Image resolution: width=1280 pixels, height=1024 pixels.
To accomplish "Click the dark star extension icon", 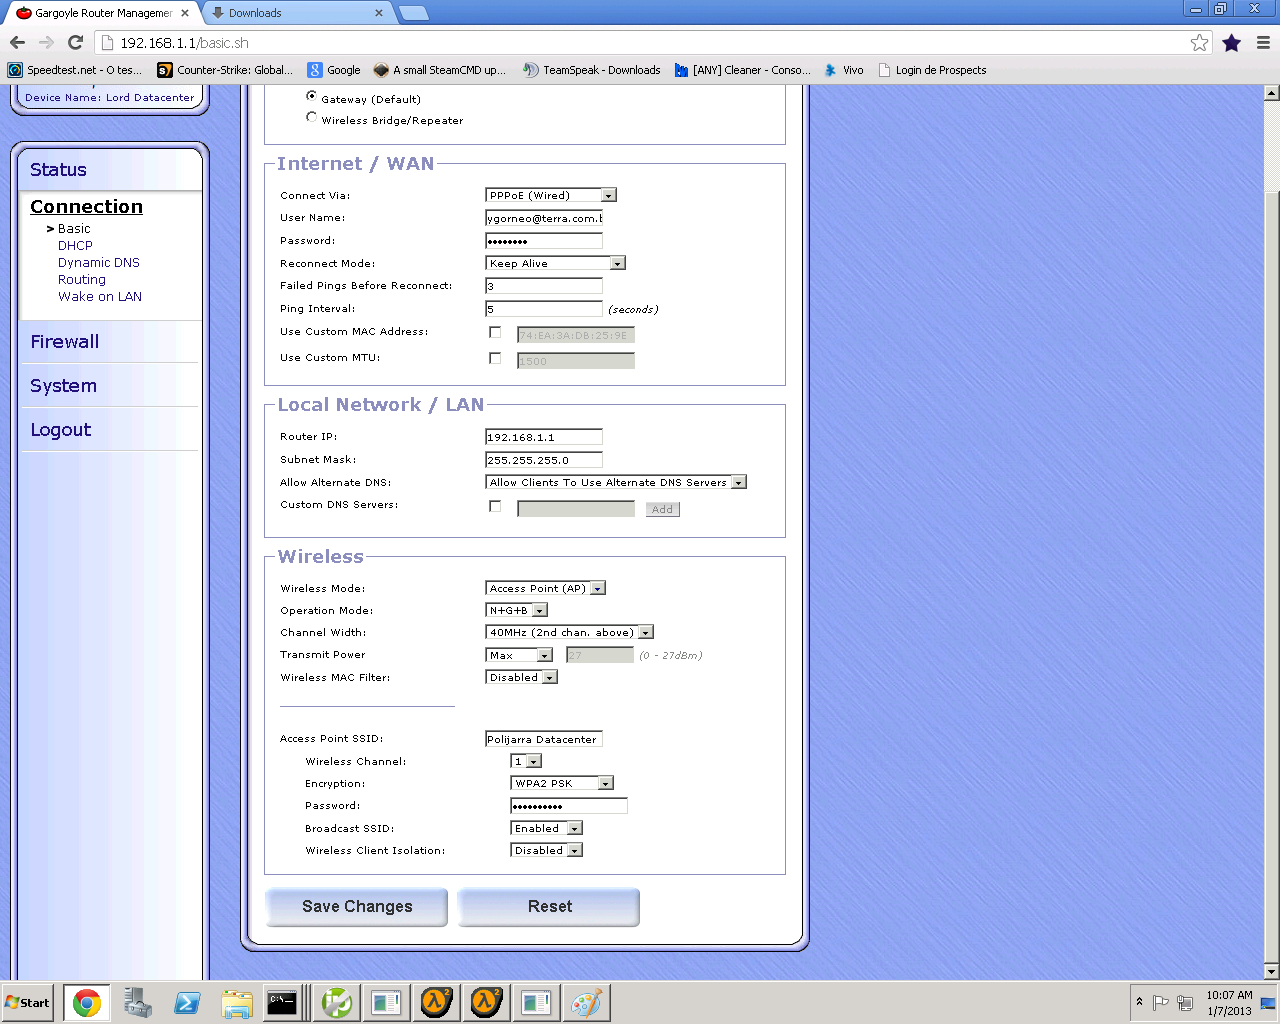I will (x=1232, y=42).
